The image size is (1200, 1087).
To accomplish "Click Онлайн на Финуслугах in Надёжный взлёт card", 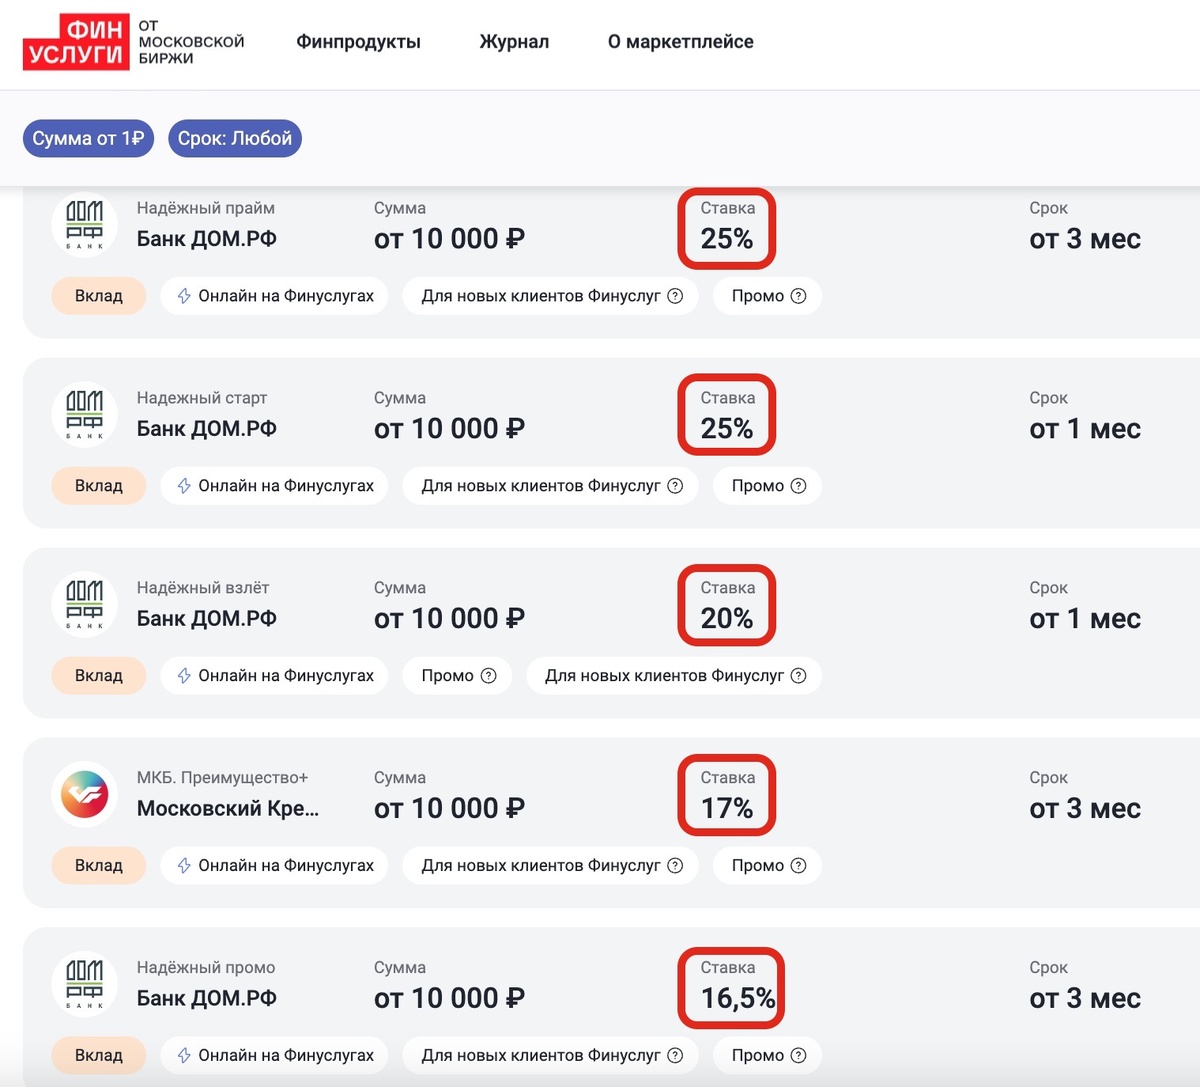I will [x=275, y=676].
